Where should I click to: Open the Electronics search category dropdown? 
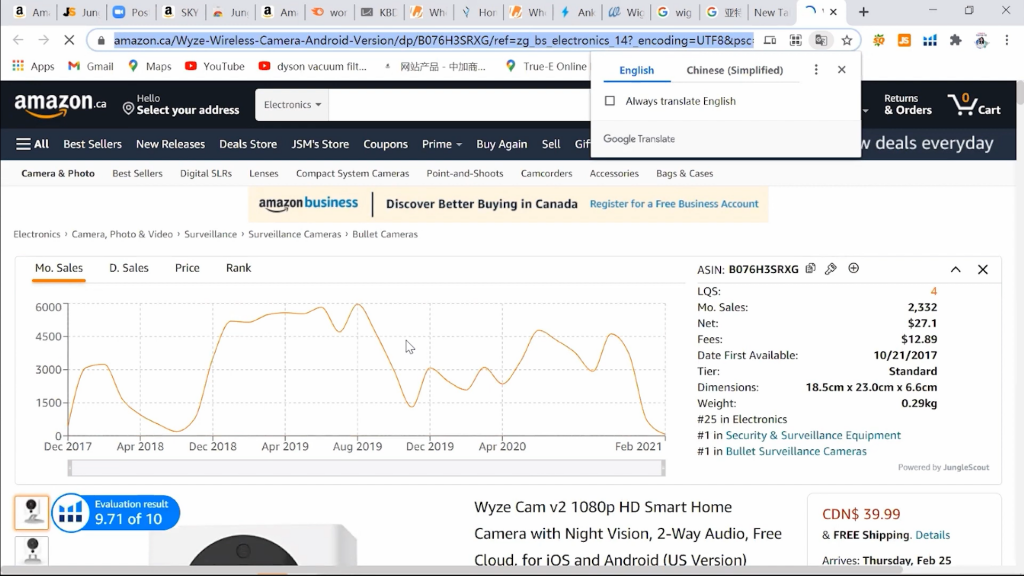pos(292,104)
